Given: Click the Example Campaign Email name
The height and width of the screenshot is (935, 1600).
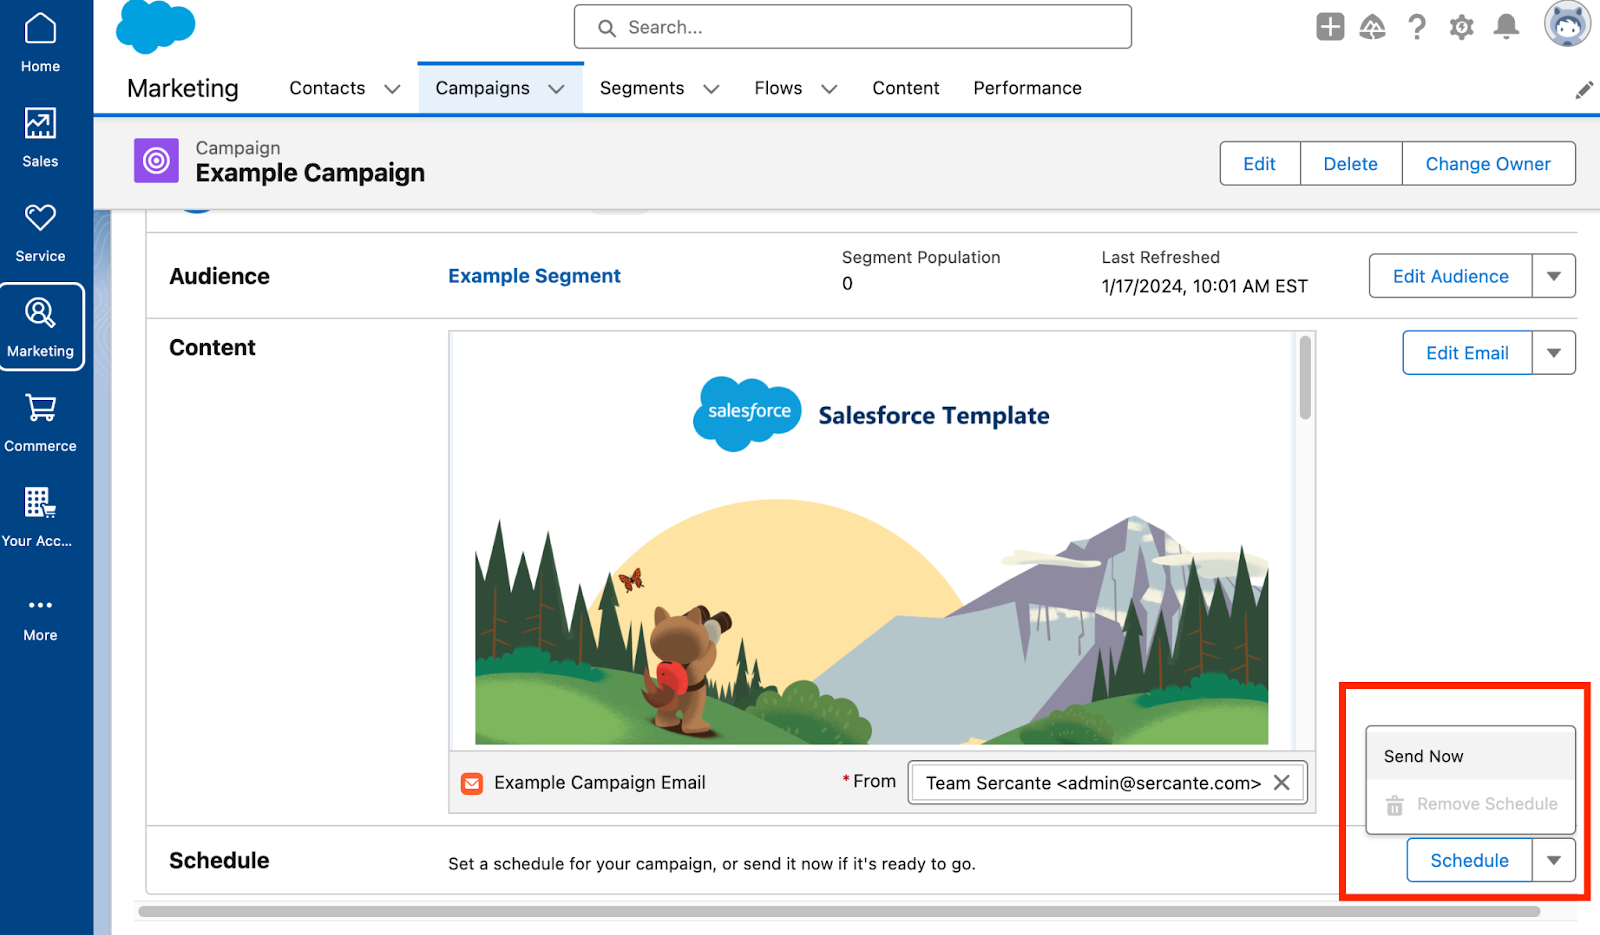Looking at the screenshot, I should 600,783.
